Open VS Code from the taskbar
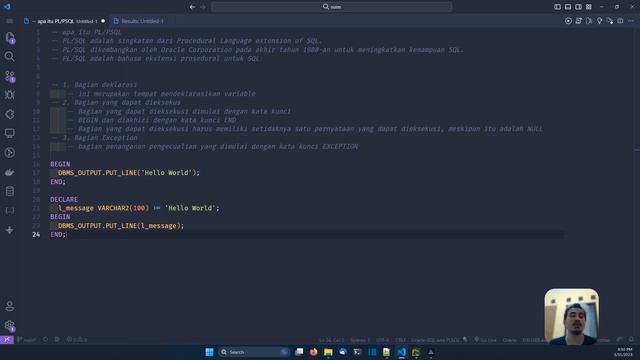This screenshot has height=360, width=640. pyautogui.click(x=402, y=352)
